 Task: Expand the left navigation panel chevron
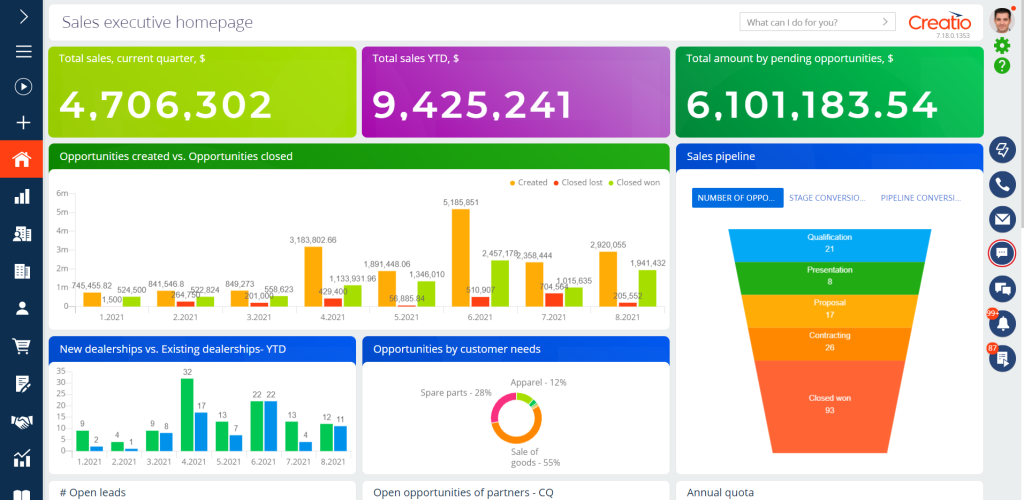click(22, 17)
